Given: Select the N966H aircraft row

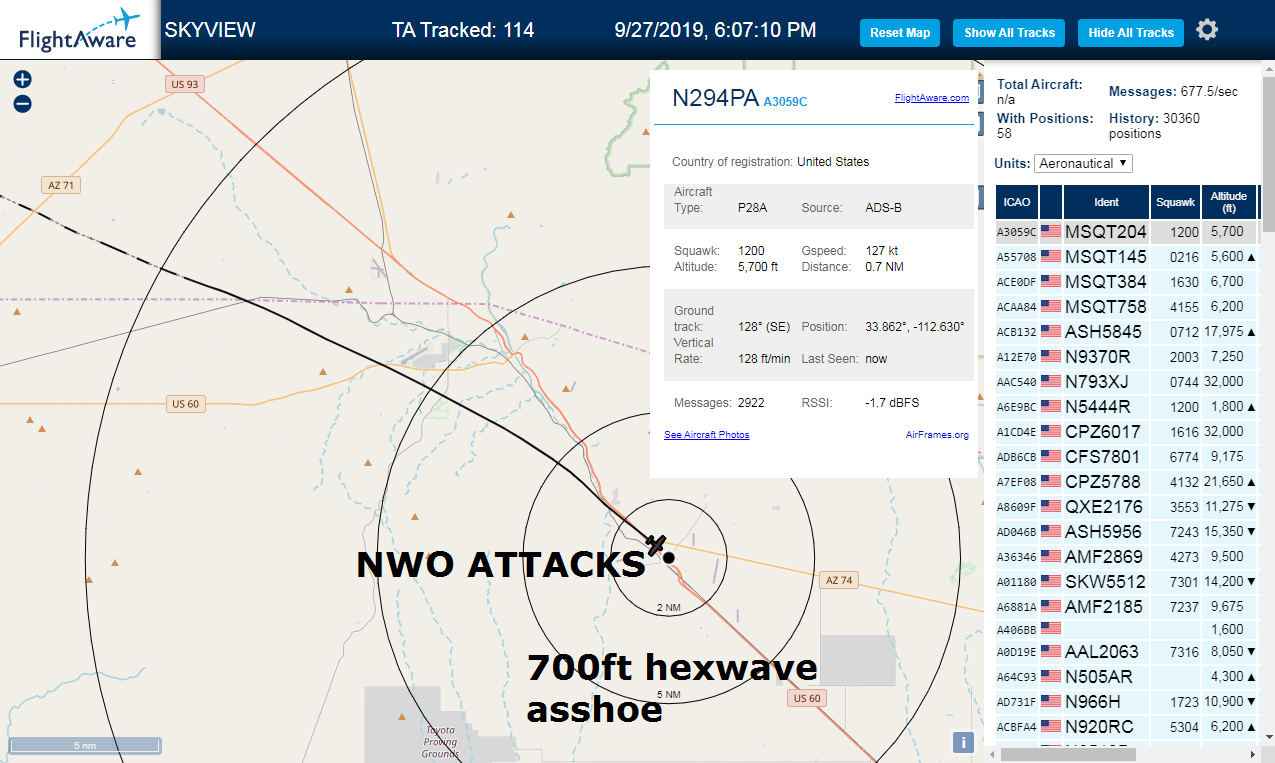Looking at the screenshot, I should point(1126,701).
